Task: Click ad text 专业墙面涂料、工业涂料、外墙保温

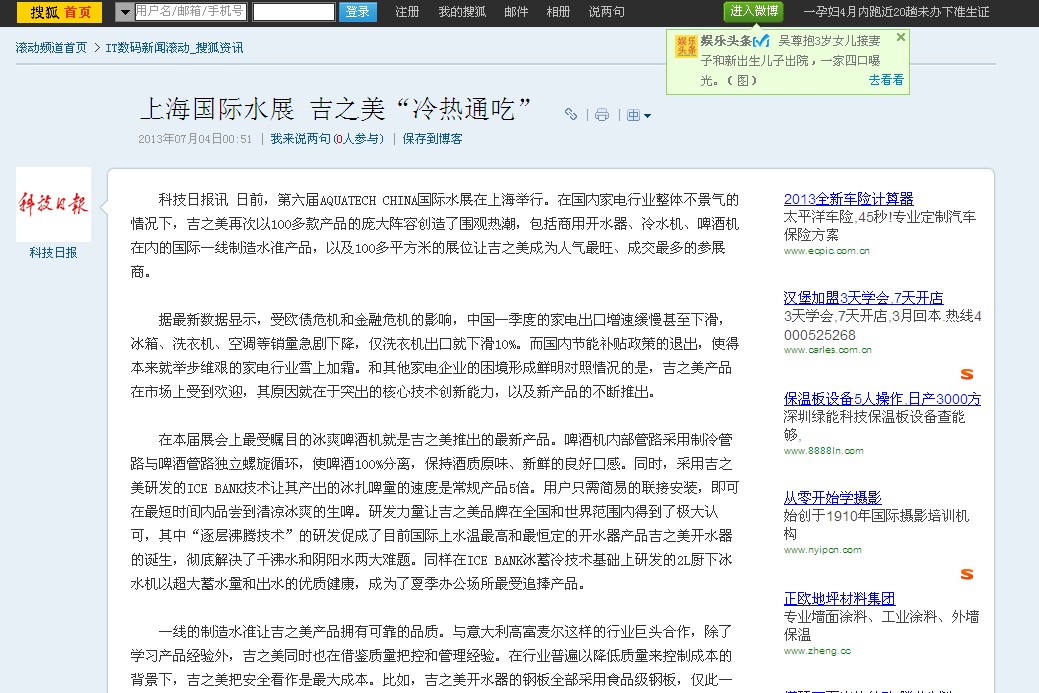Action: click(881, 625)
